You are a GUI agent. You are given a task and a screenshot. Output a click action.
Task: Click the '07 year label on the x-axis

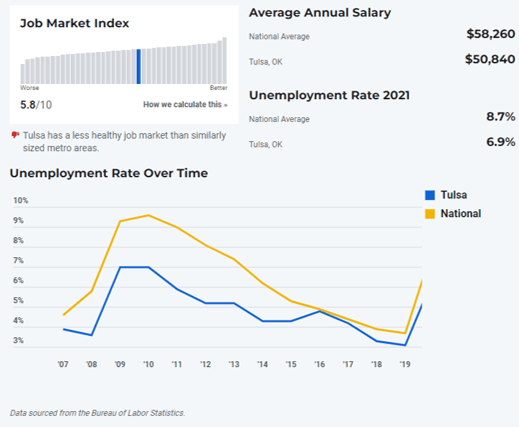63,364
